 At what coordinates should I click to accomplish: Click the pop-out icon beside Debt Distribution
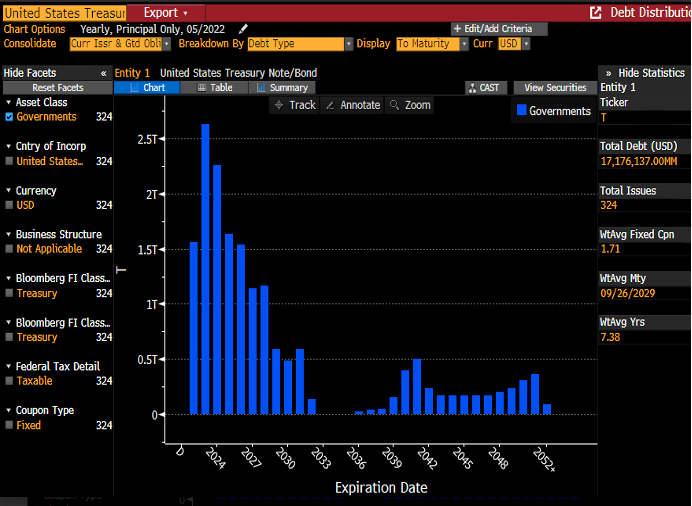[x=596, y=13]
